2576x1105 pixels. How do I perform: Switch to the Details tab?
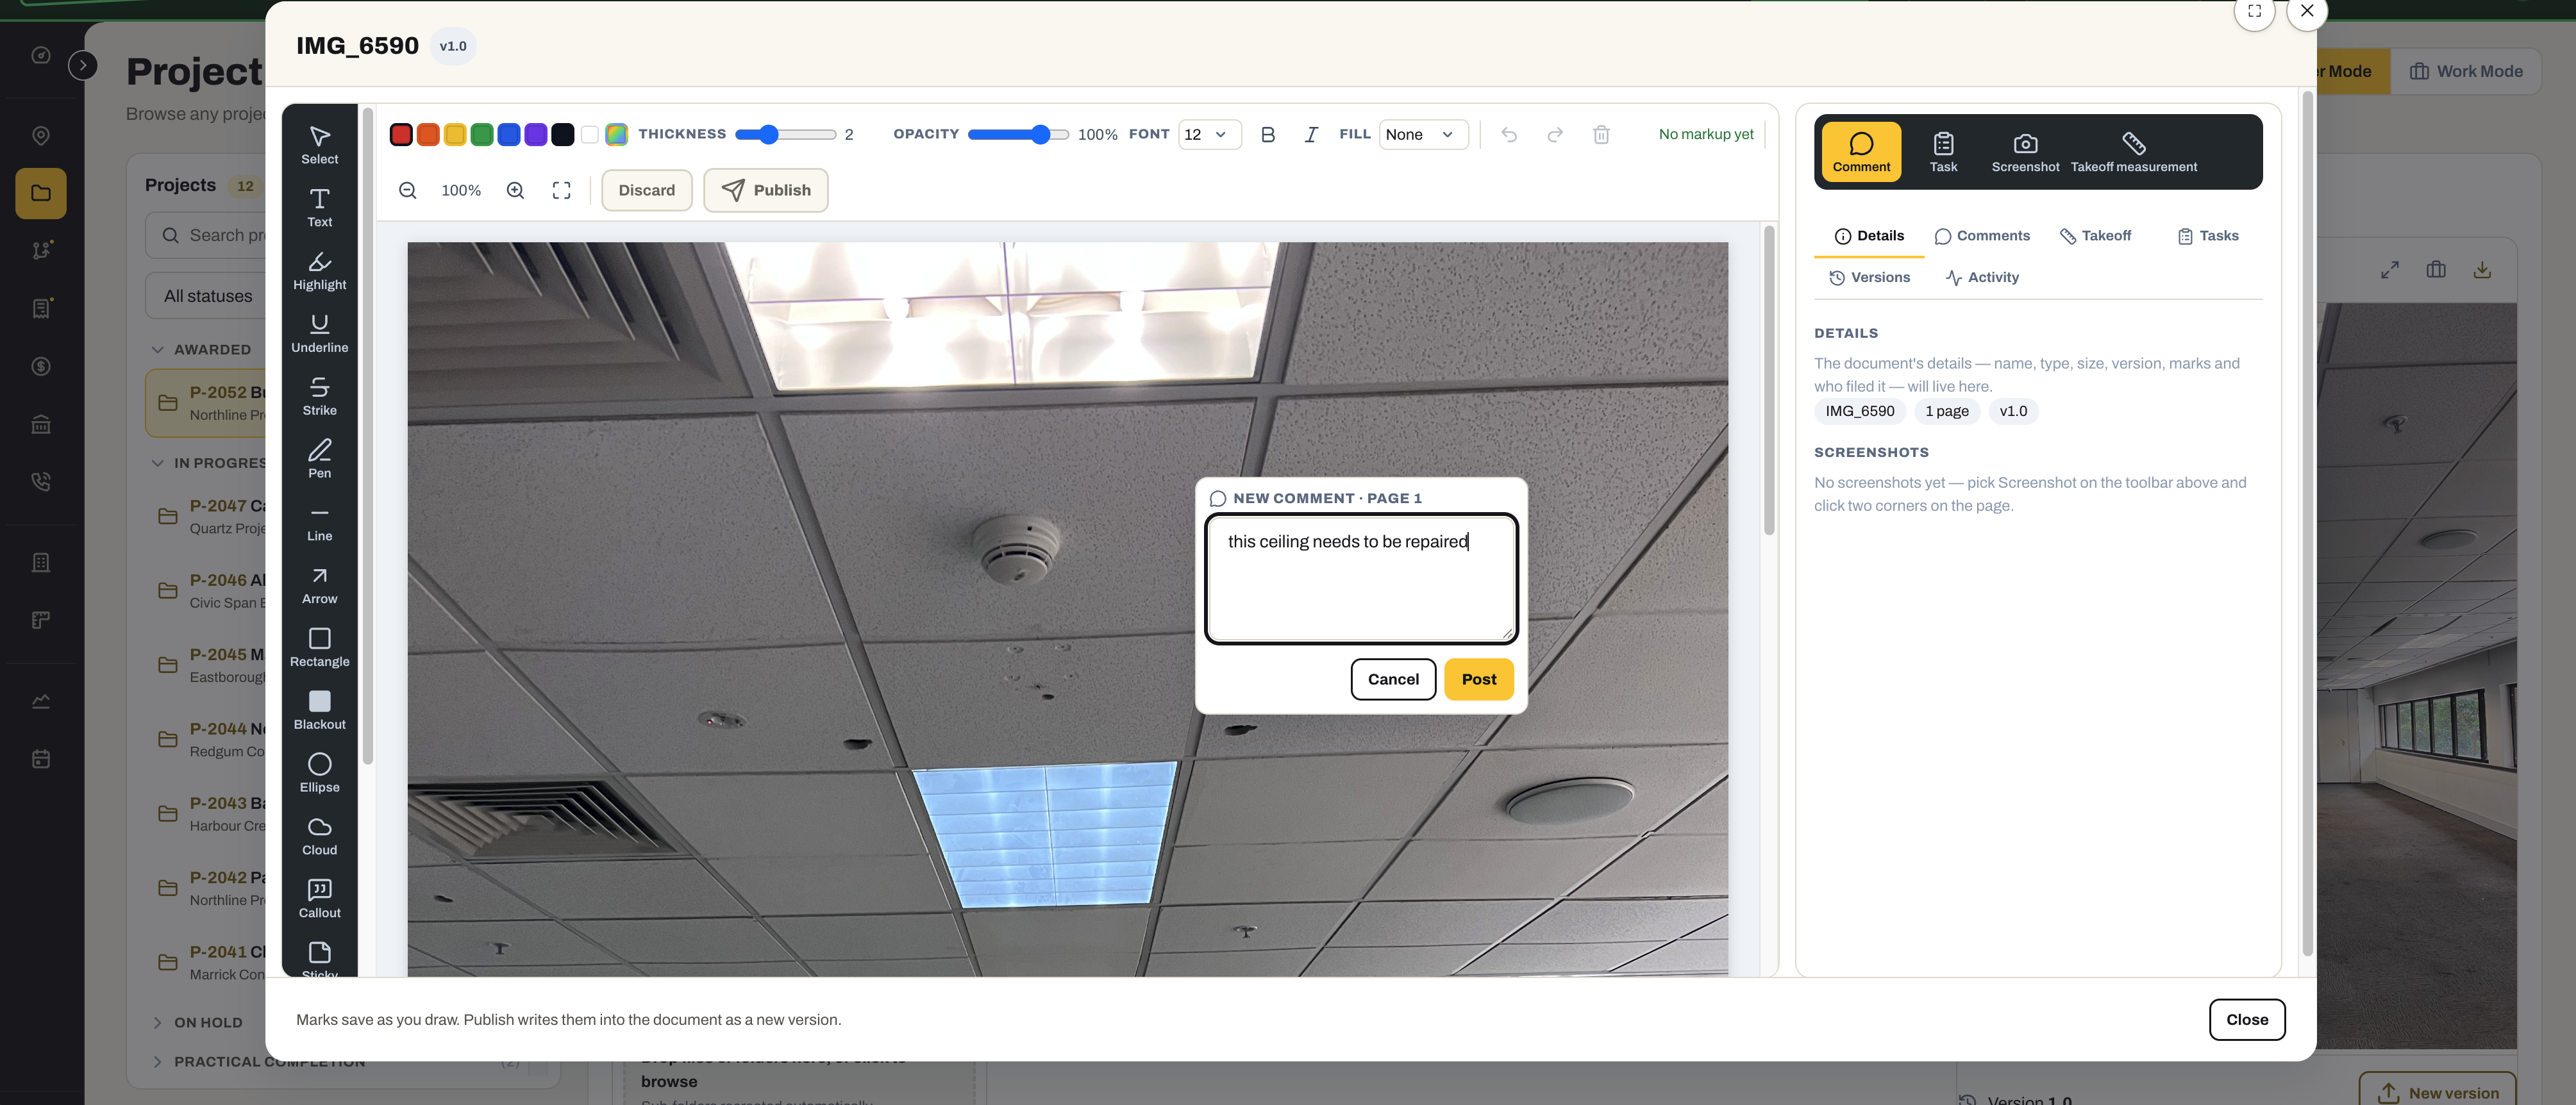(1869, 236)
